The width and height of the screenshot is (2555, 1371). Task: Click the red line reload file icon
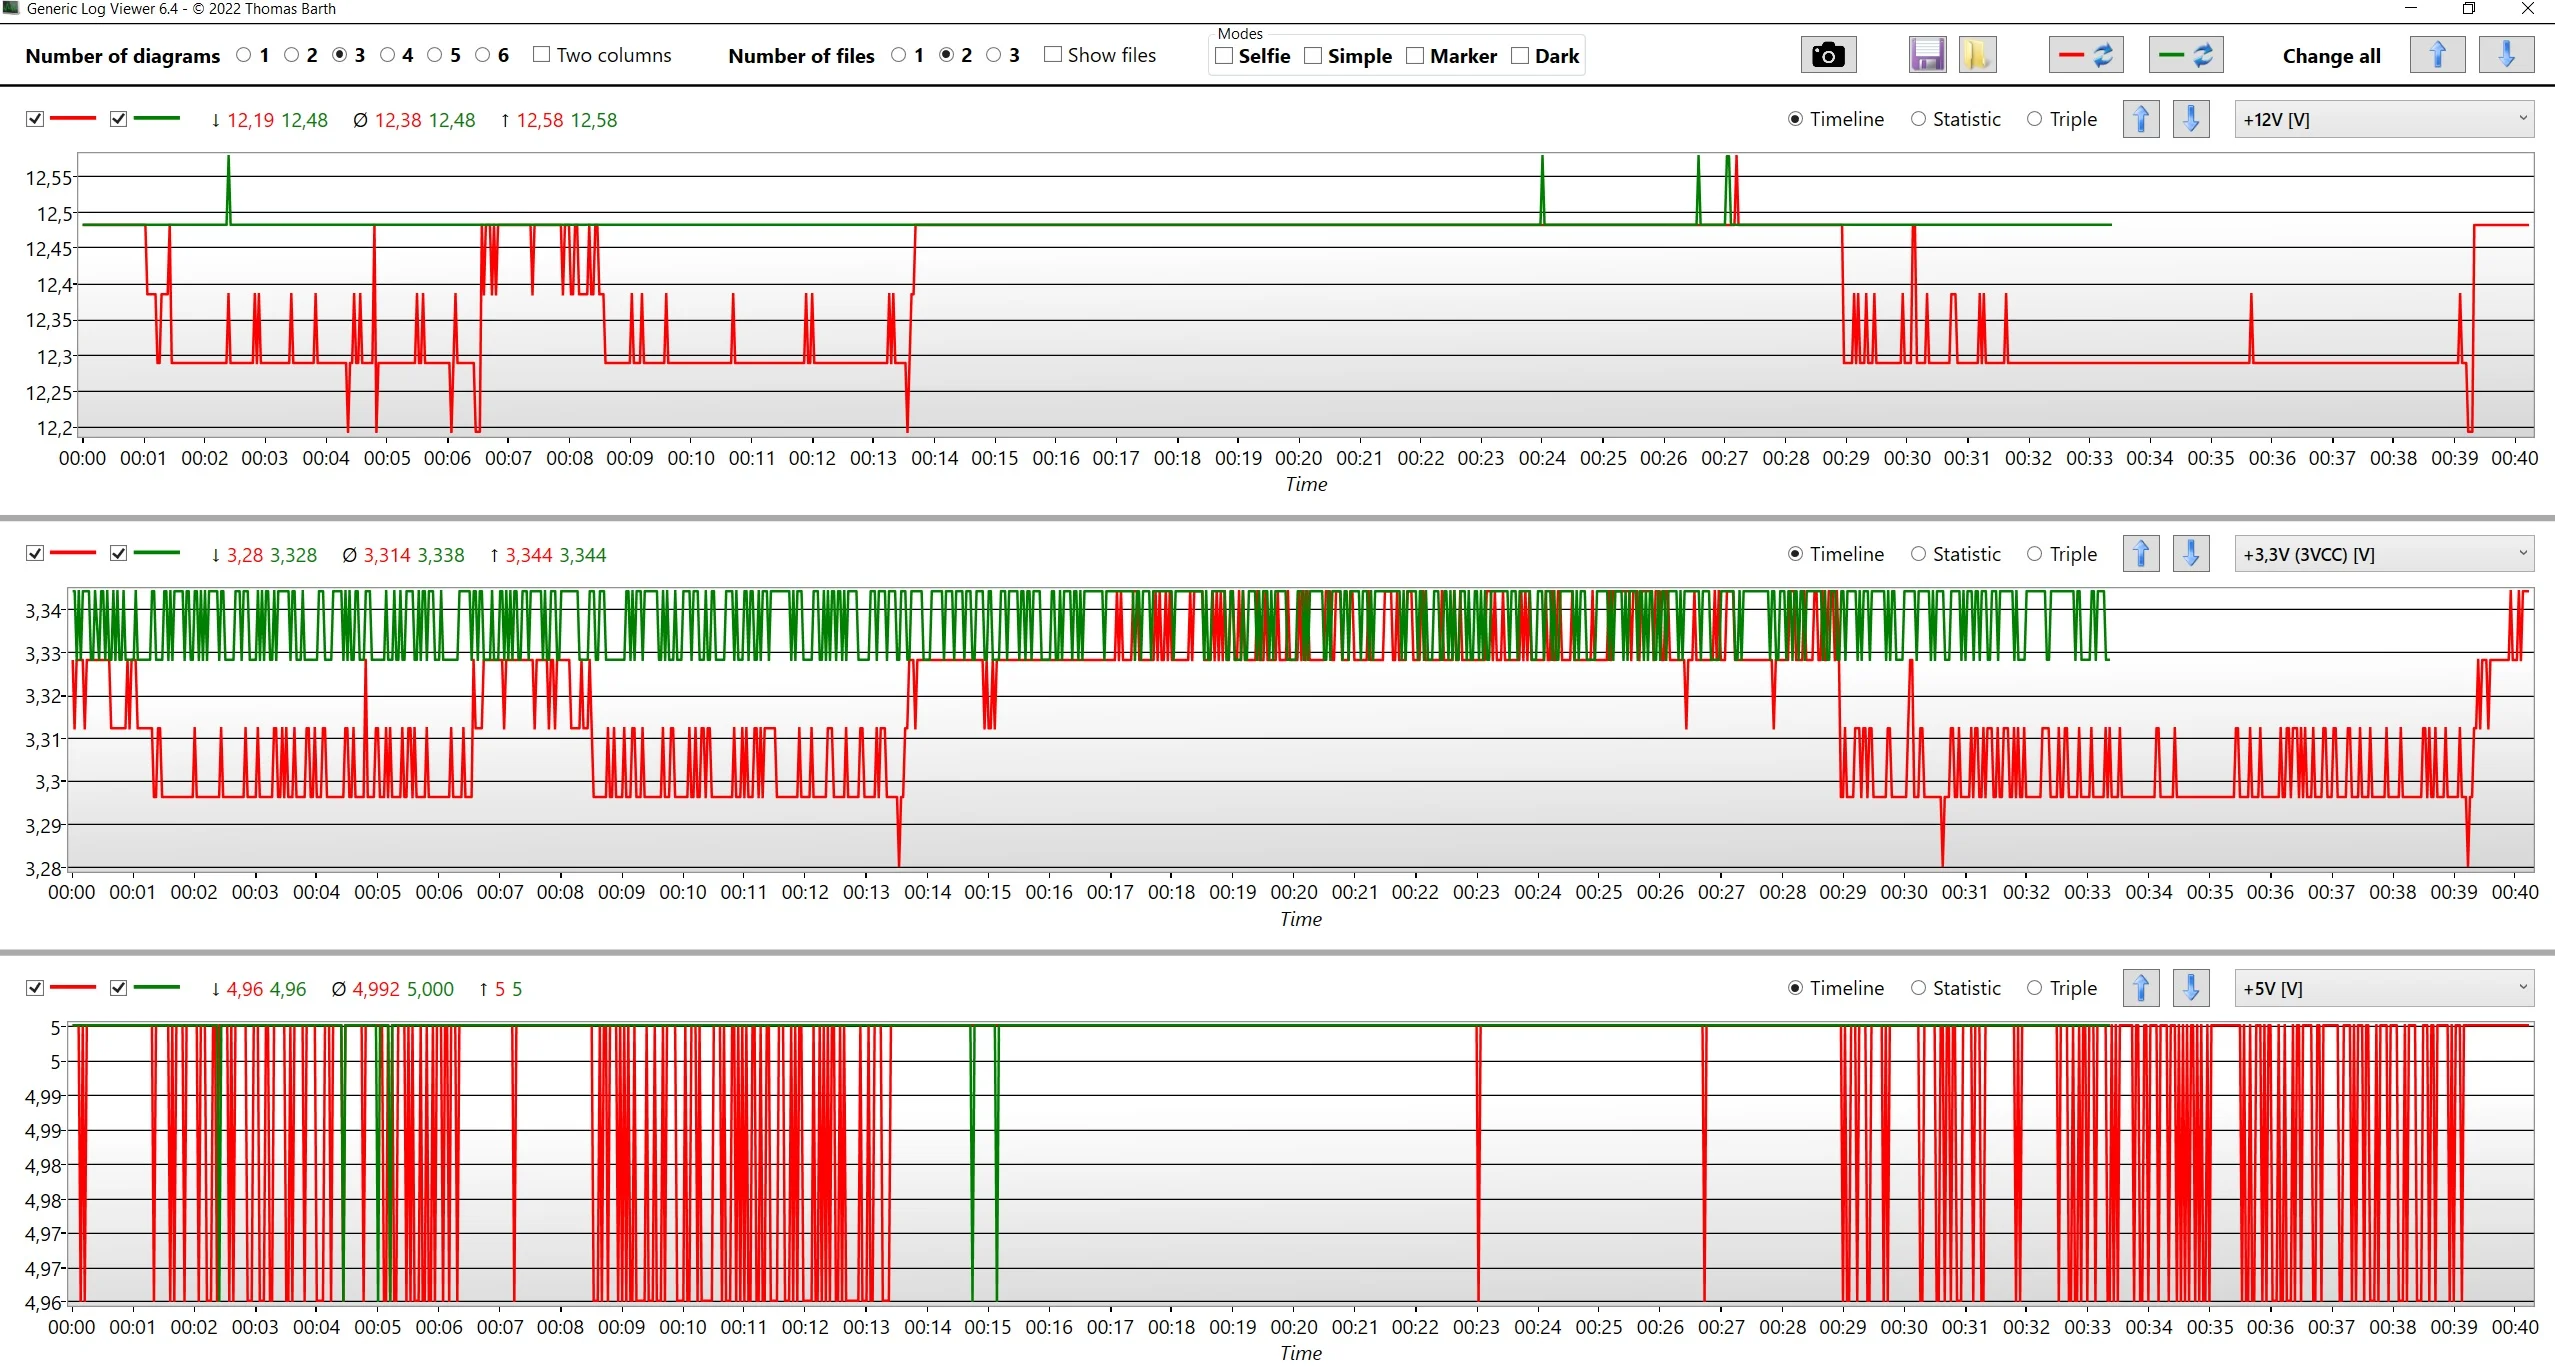click(2086, 55)
